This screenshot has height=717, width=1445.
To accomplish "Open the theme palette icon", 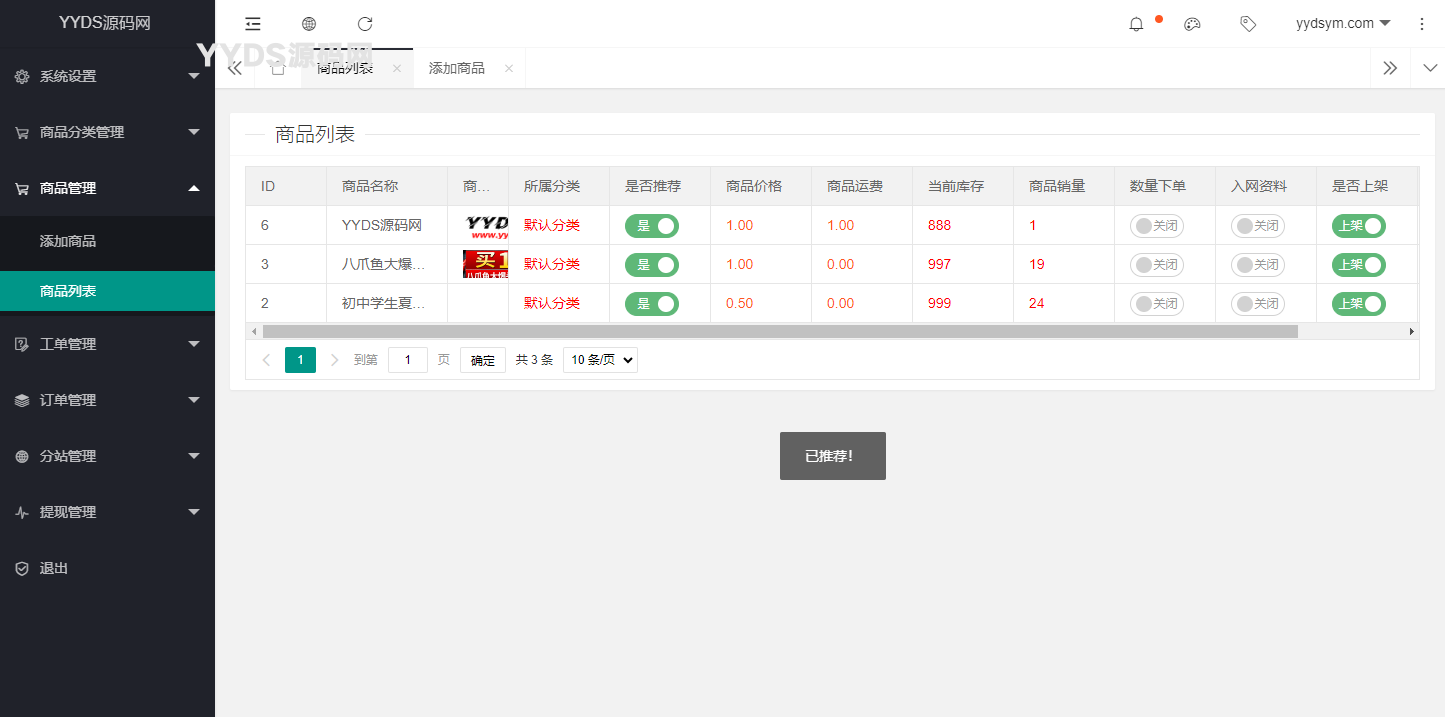I will (1192, 24).
